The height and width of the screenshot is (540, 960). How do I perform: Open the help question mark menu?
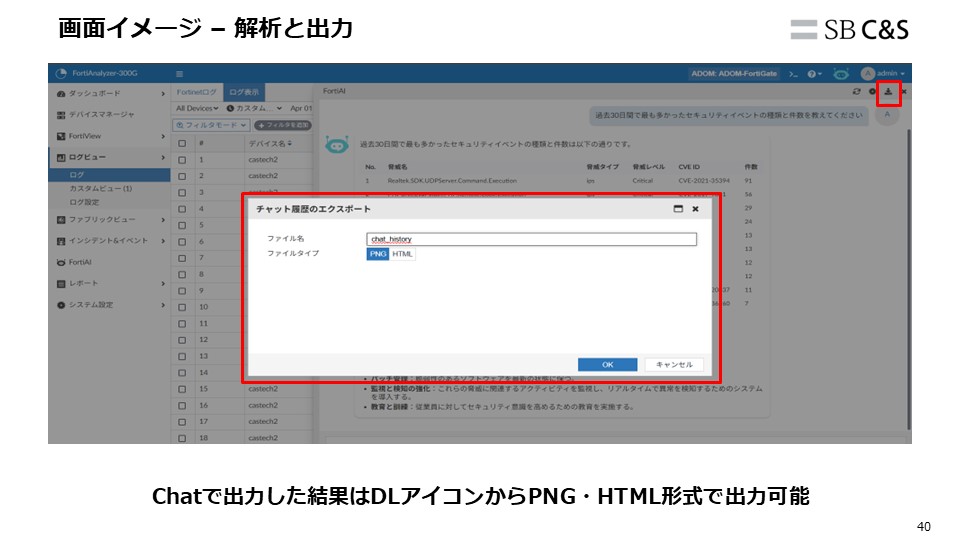pos(814,74)
